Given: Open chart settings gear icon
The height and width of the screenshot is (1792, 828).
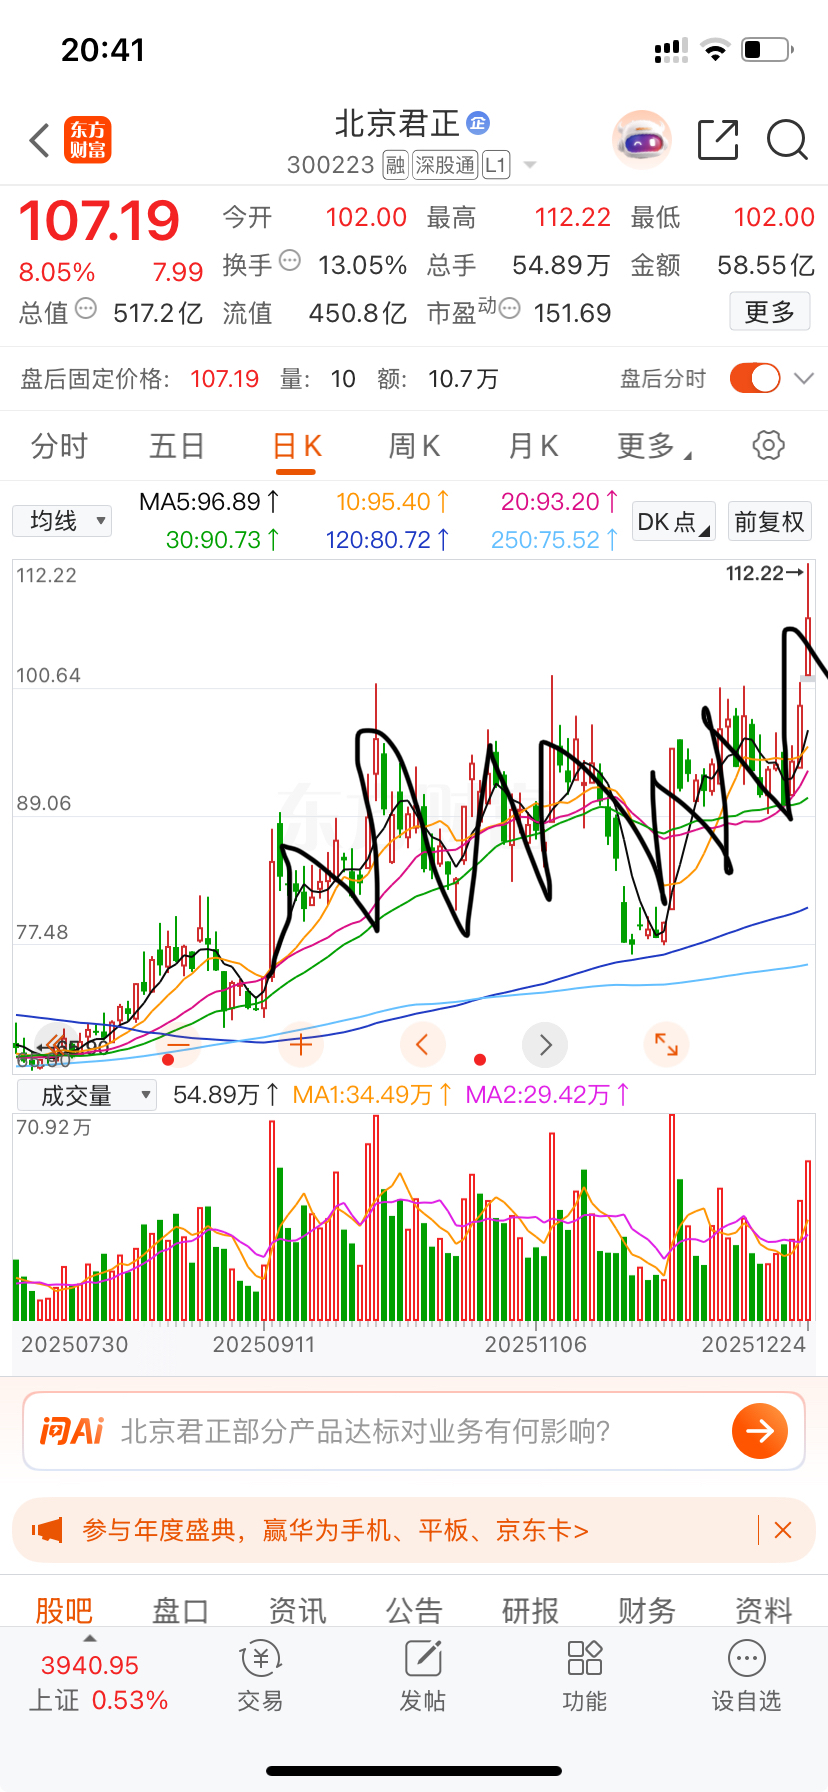Looking at the screenshot, I should pyautogui.click(x=768, y=445).
